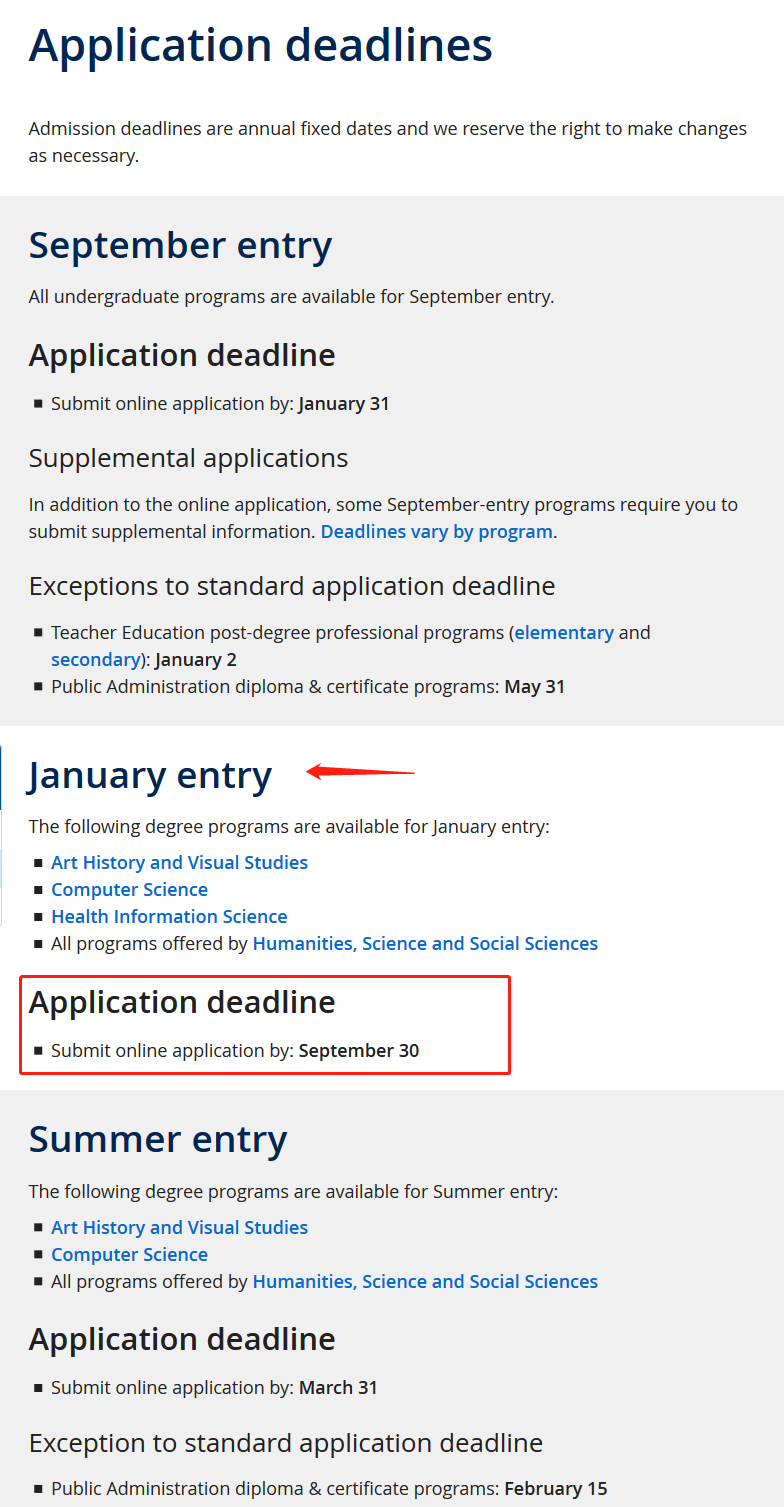
Task: Click the "elementary" Teacher Education link
Action: (564, 633)
